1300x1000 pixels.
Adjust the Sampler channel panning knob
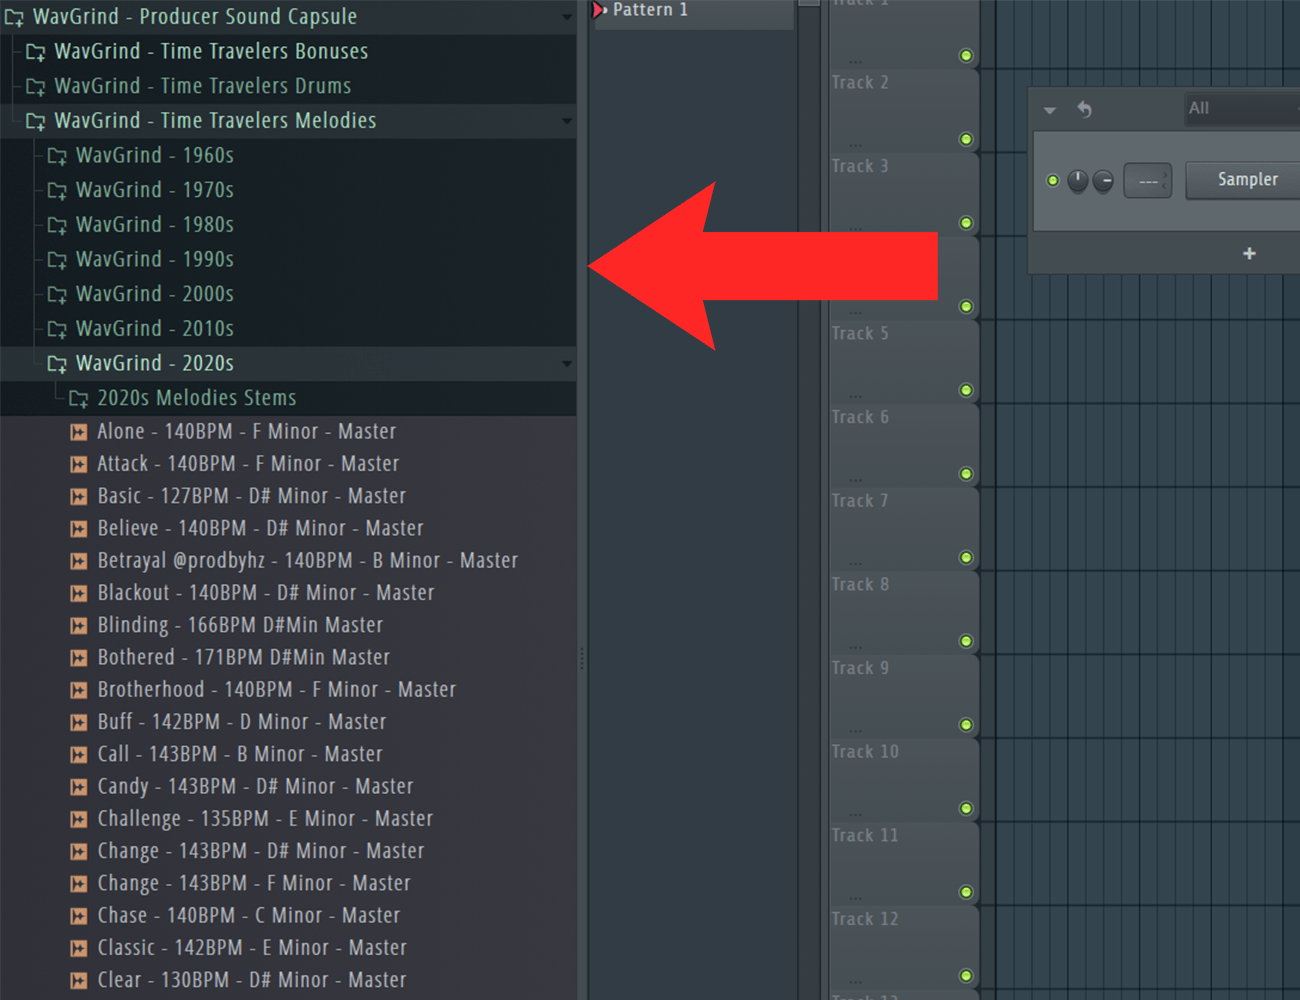coord(1078,181)
